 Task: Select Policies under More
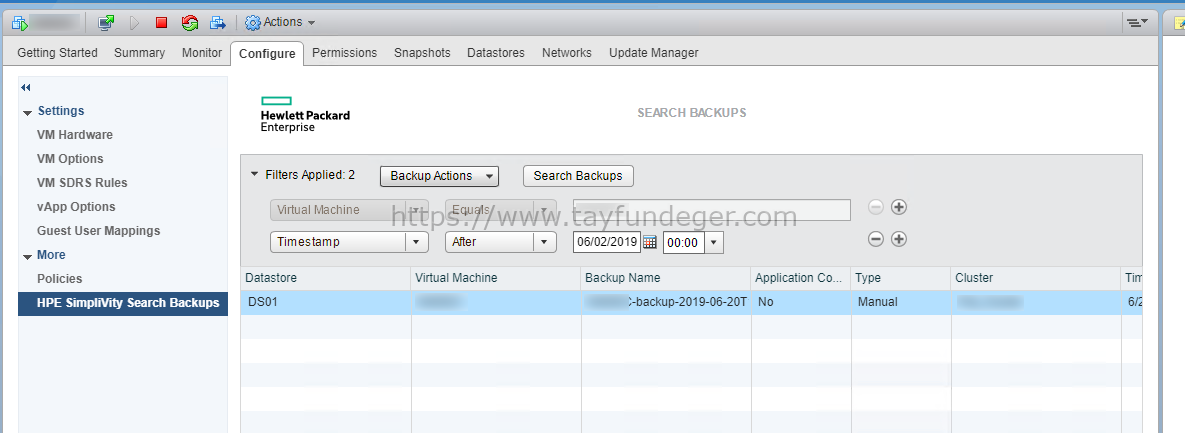(x=60, y=279)
